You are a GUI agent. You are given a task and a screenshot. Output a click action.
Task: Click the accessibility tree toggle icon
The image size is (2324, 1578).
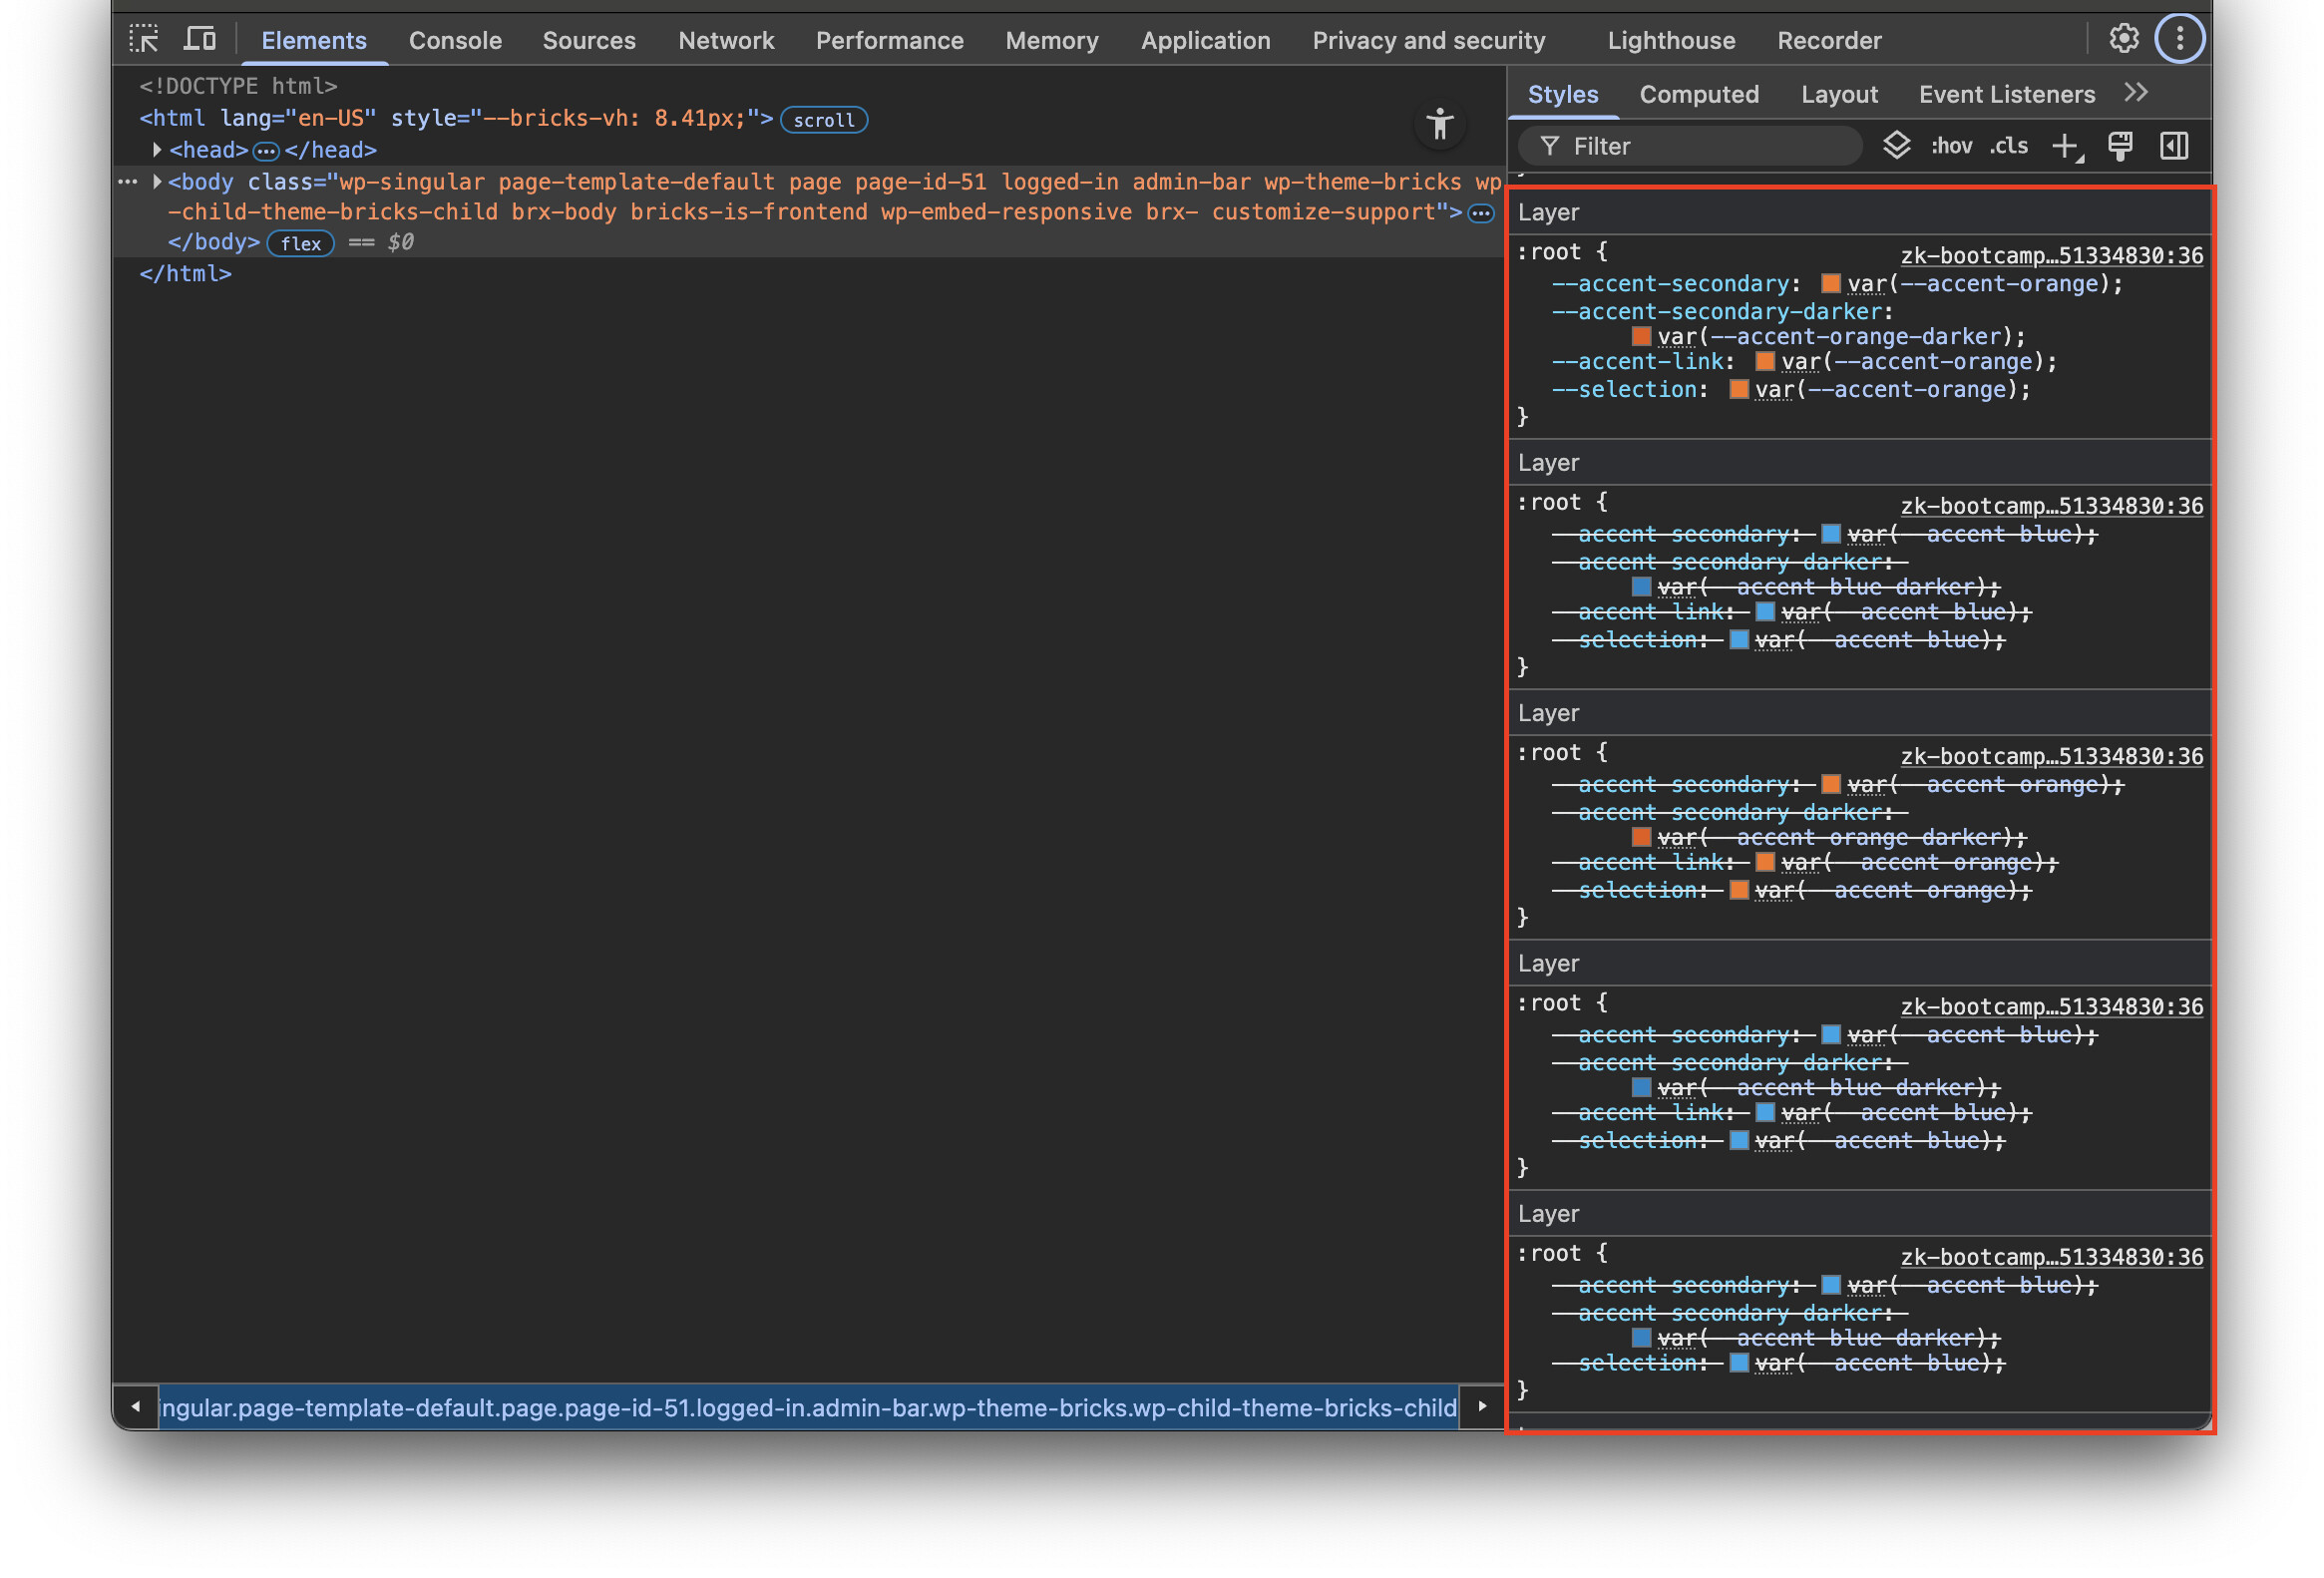click(1440, 124)
